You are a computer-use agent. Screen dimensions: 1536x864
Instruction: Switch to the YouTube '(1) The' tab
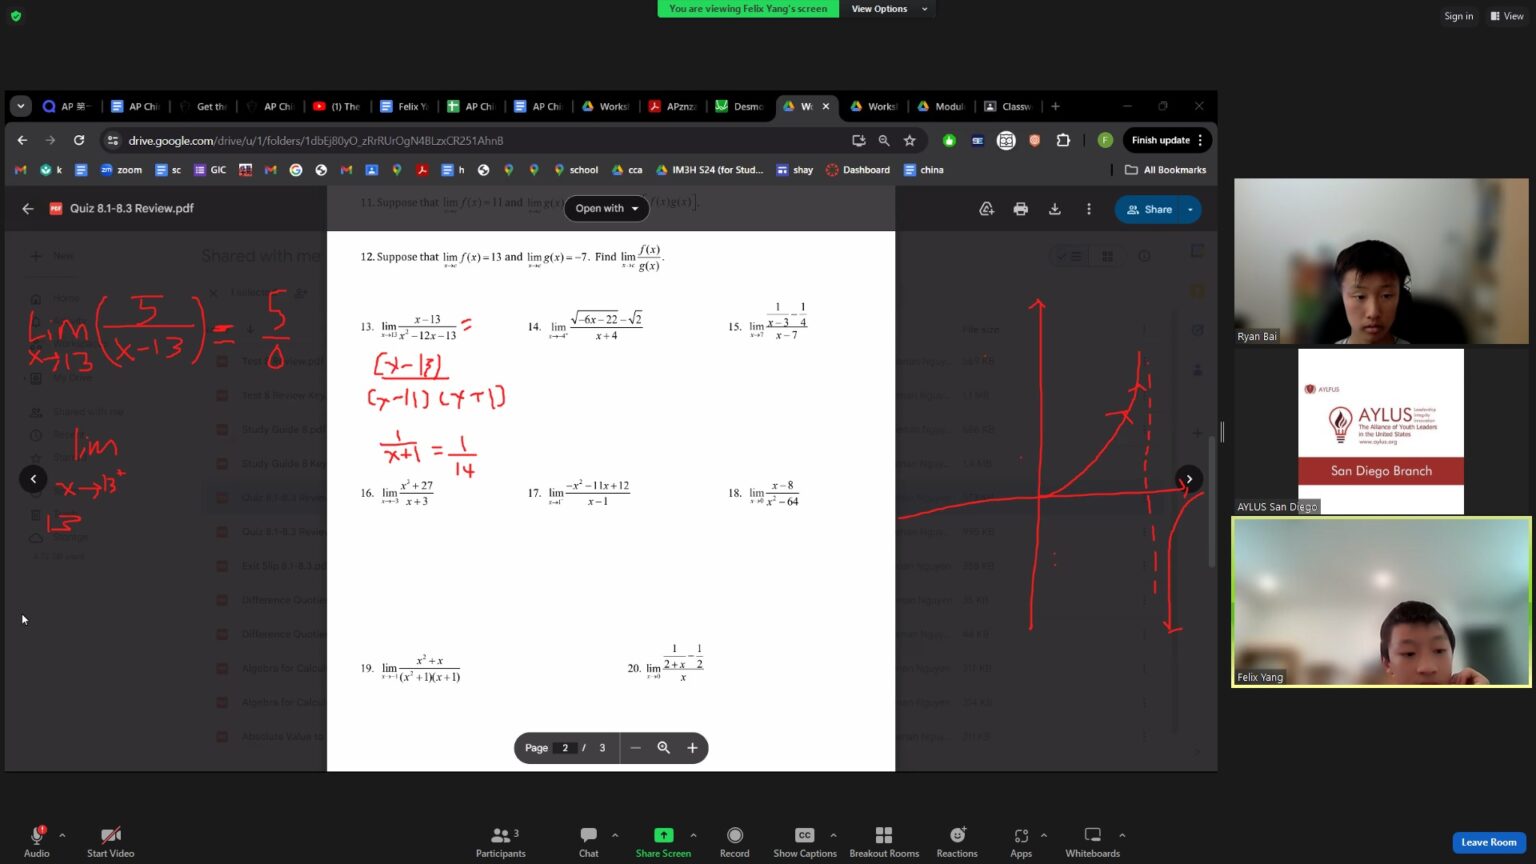pos(337,106)
